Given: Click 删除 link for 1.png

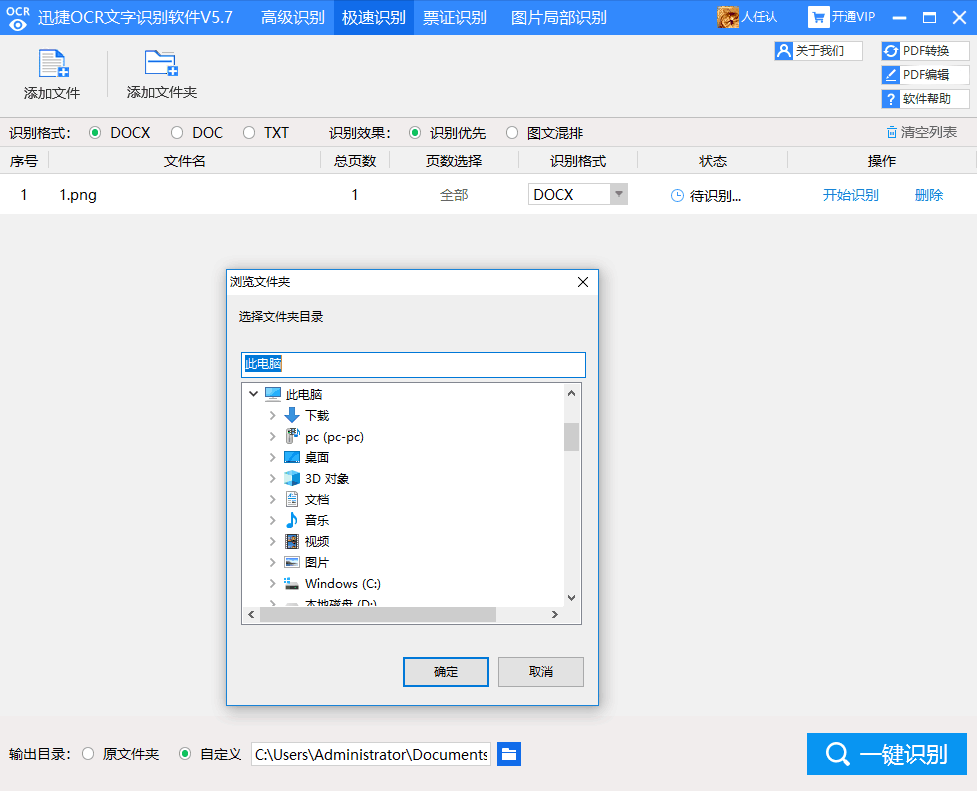Looking at the screenshot, I should pyautogui.click(x=928, y=196).
